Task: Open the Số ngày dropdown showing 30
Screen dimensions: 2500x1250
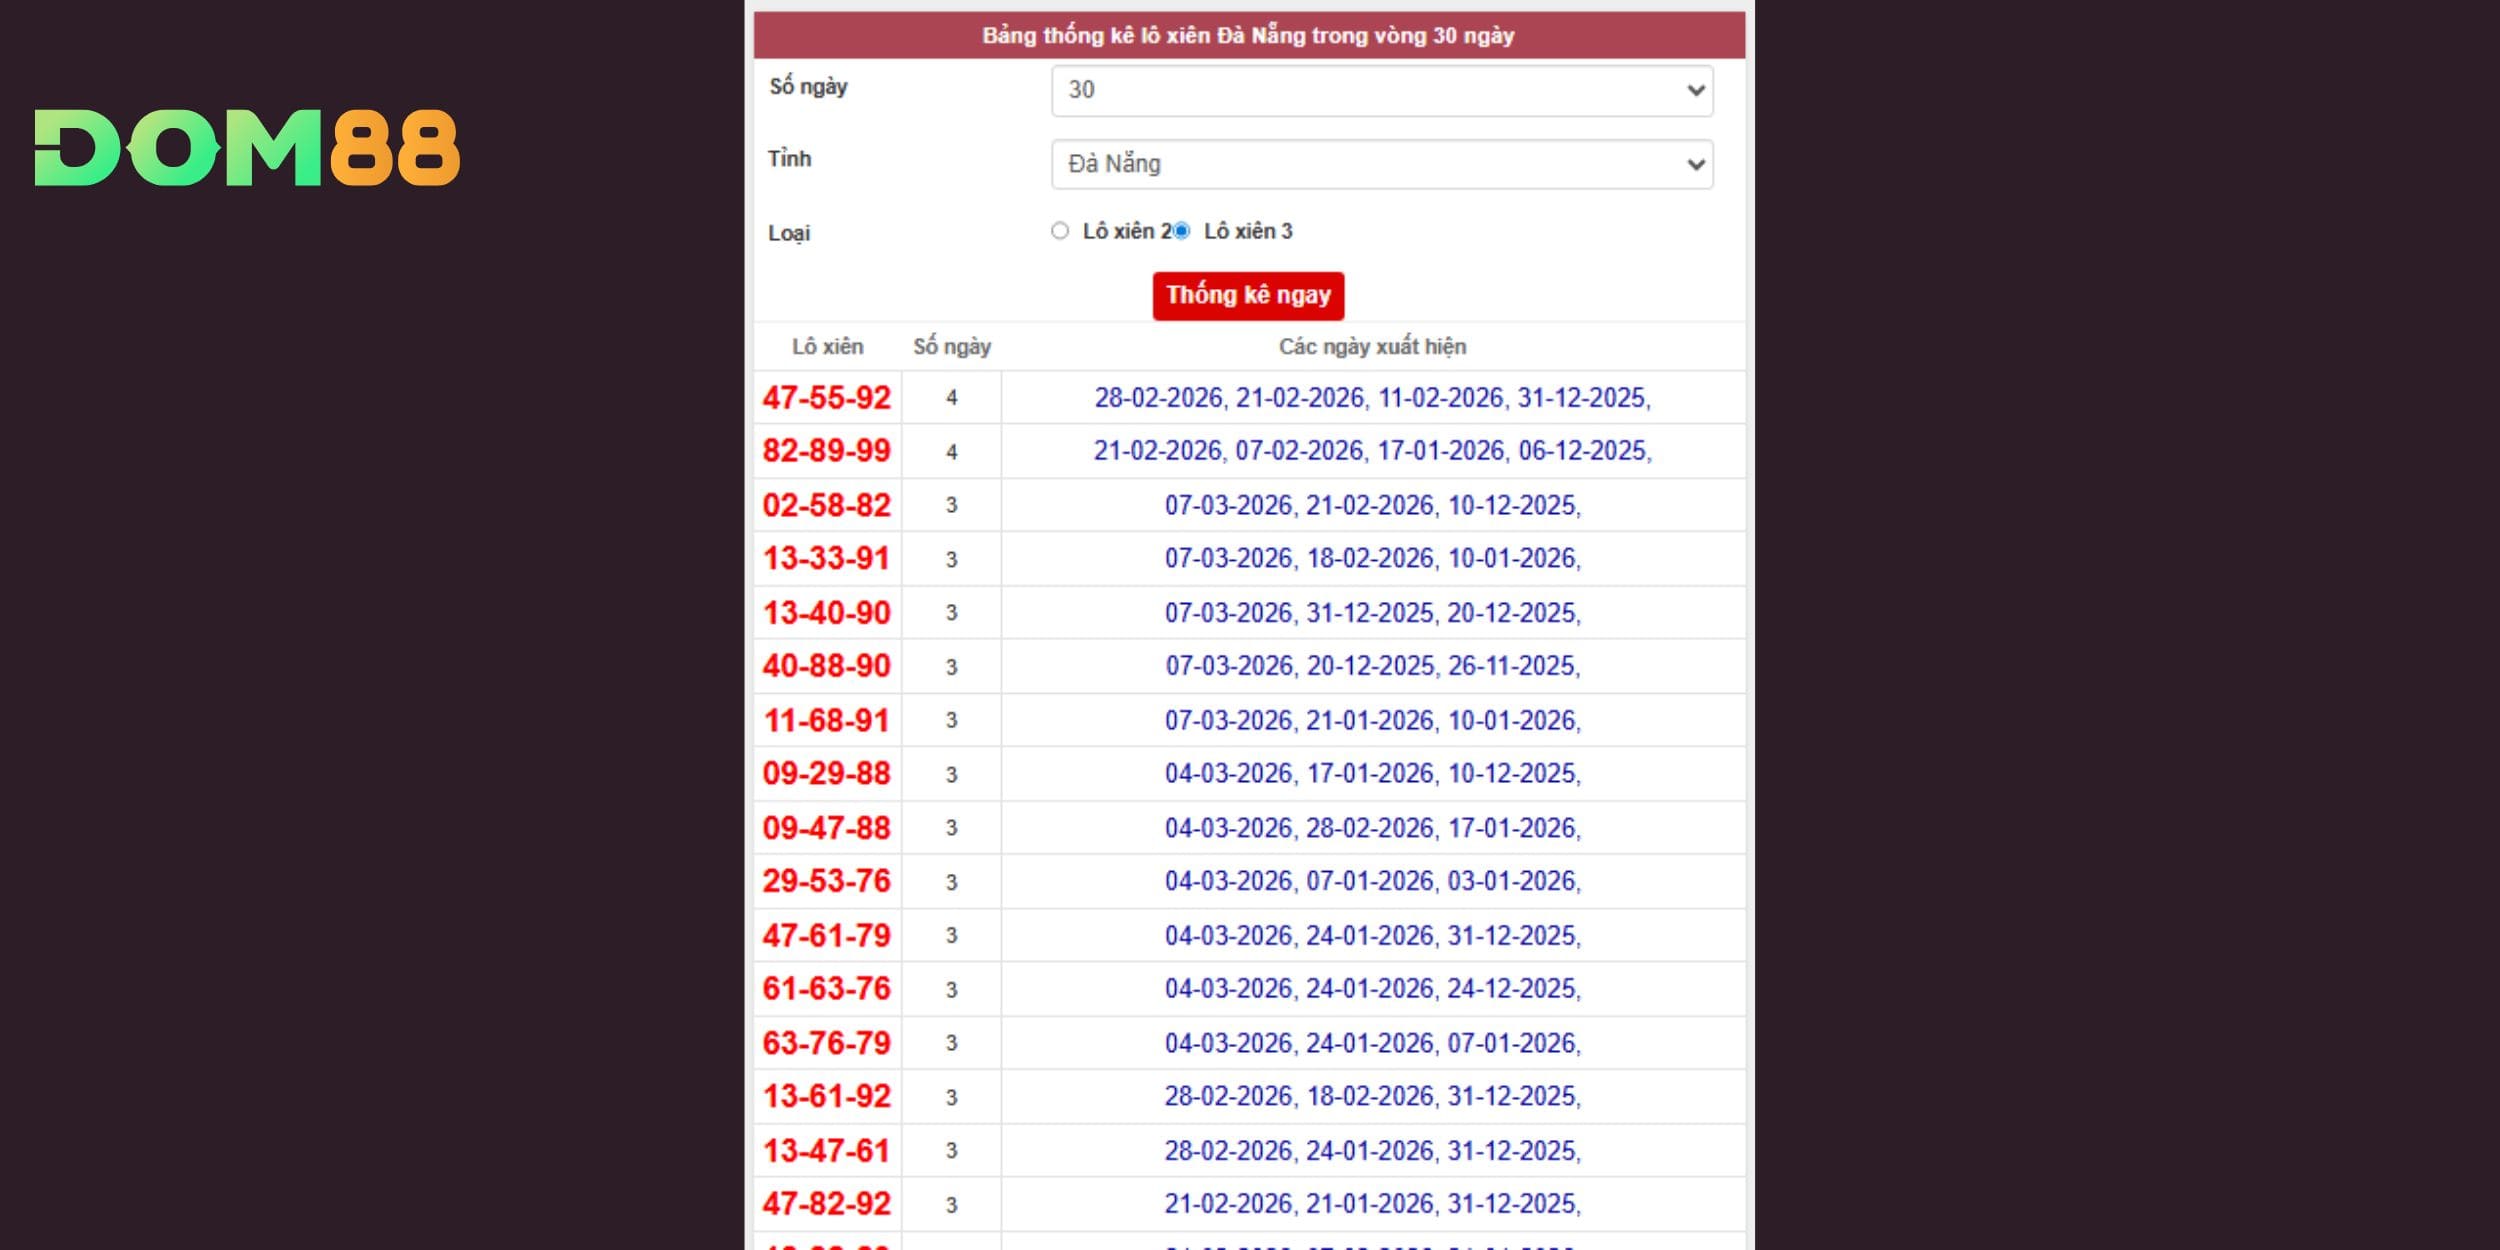Action: pyautogui.click(x=1381, y=90)
